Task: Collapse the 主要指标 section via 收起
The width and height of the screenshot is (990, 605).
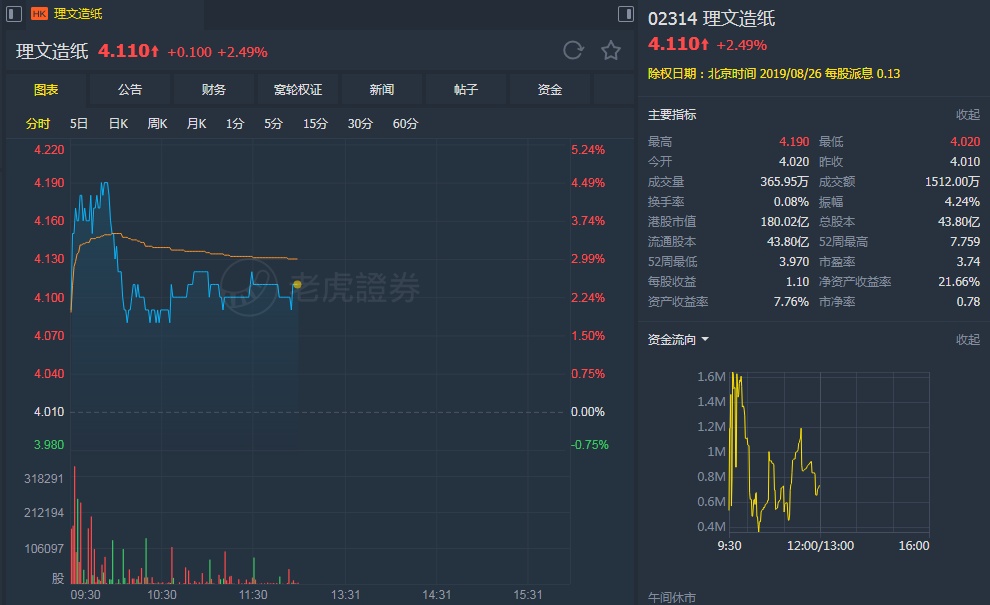Action: click(967, 115)
